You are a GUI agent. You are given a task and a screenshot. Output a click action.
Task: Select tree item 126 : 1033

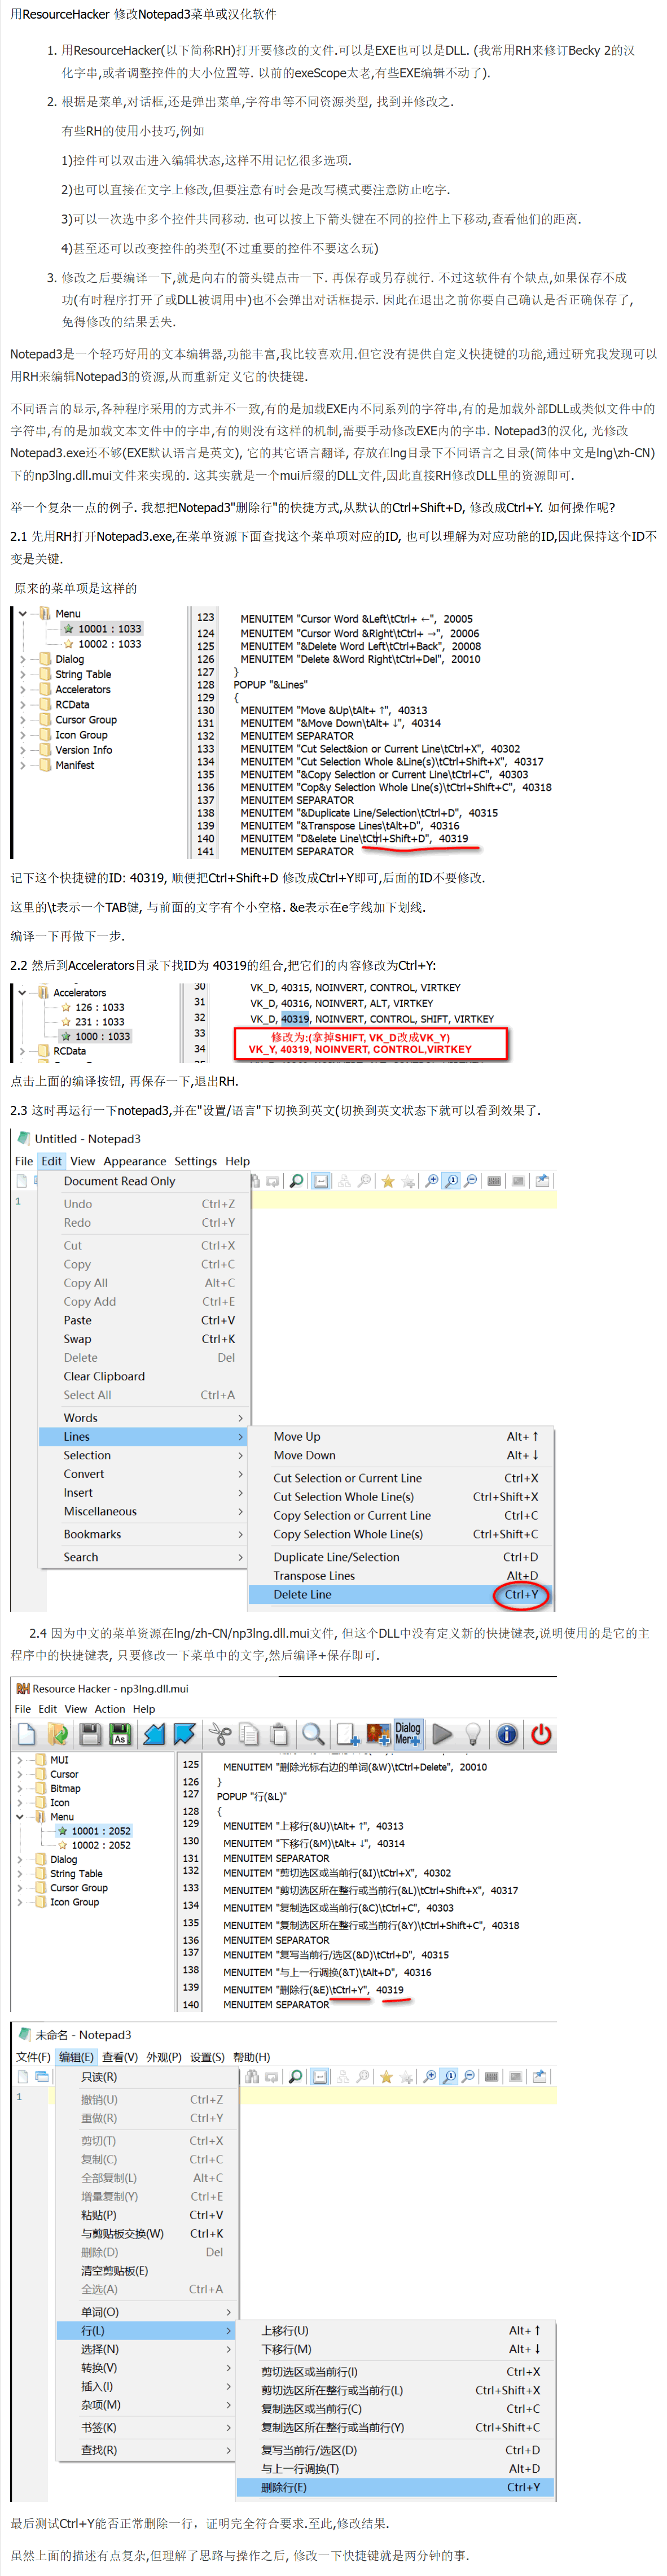click(99, 1007)
